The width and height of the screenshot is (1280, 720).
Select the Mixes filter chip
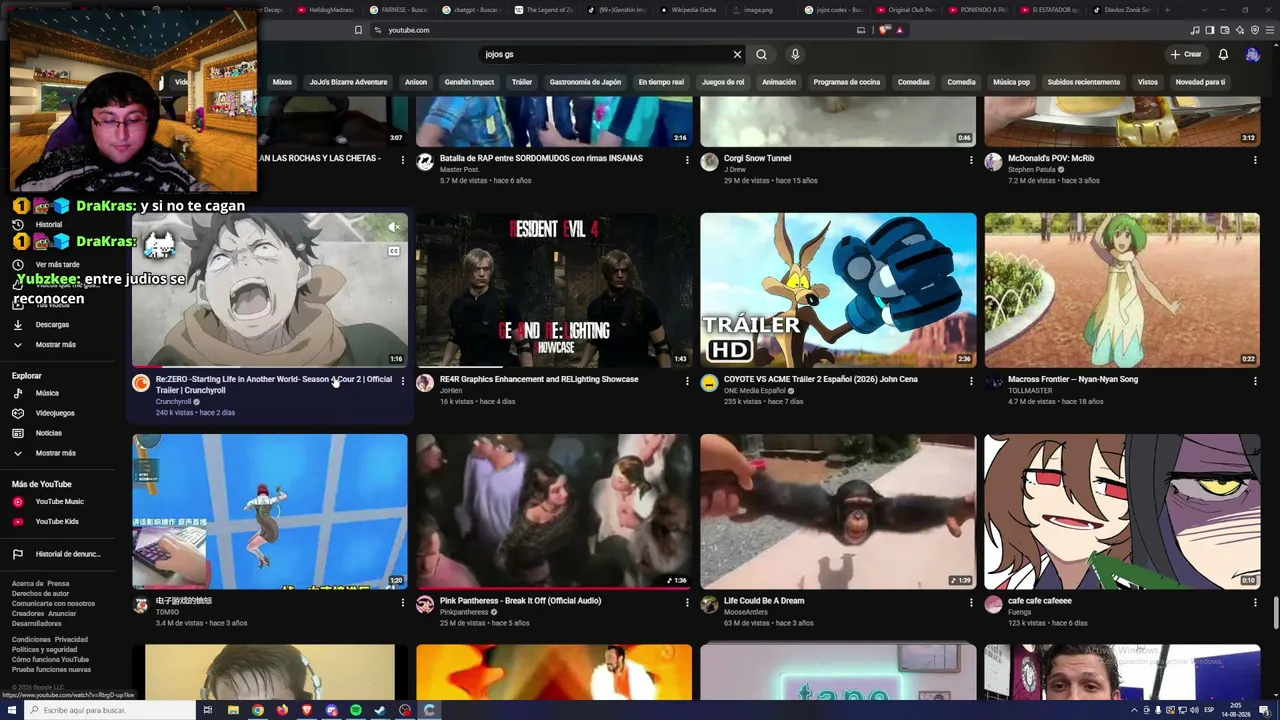pyautogui.click(x=282, y=82)
